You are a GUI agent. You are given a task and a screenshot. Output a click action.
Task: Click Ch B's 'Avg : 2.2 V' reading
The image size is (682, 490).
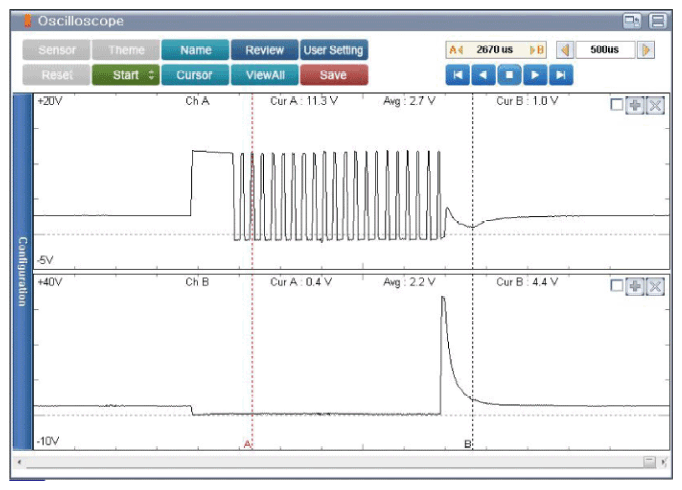point(409,282)
